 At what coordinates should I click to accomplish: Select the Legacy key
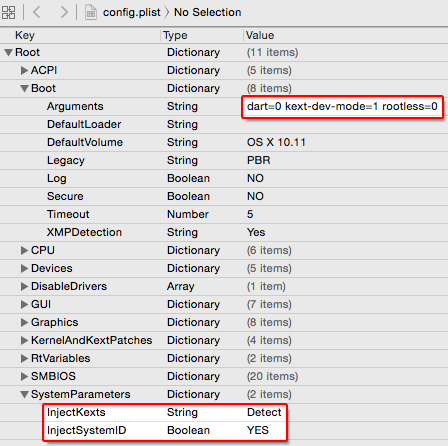(x=66, y=161)
